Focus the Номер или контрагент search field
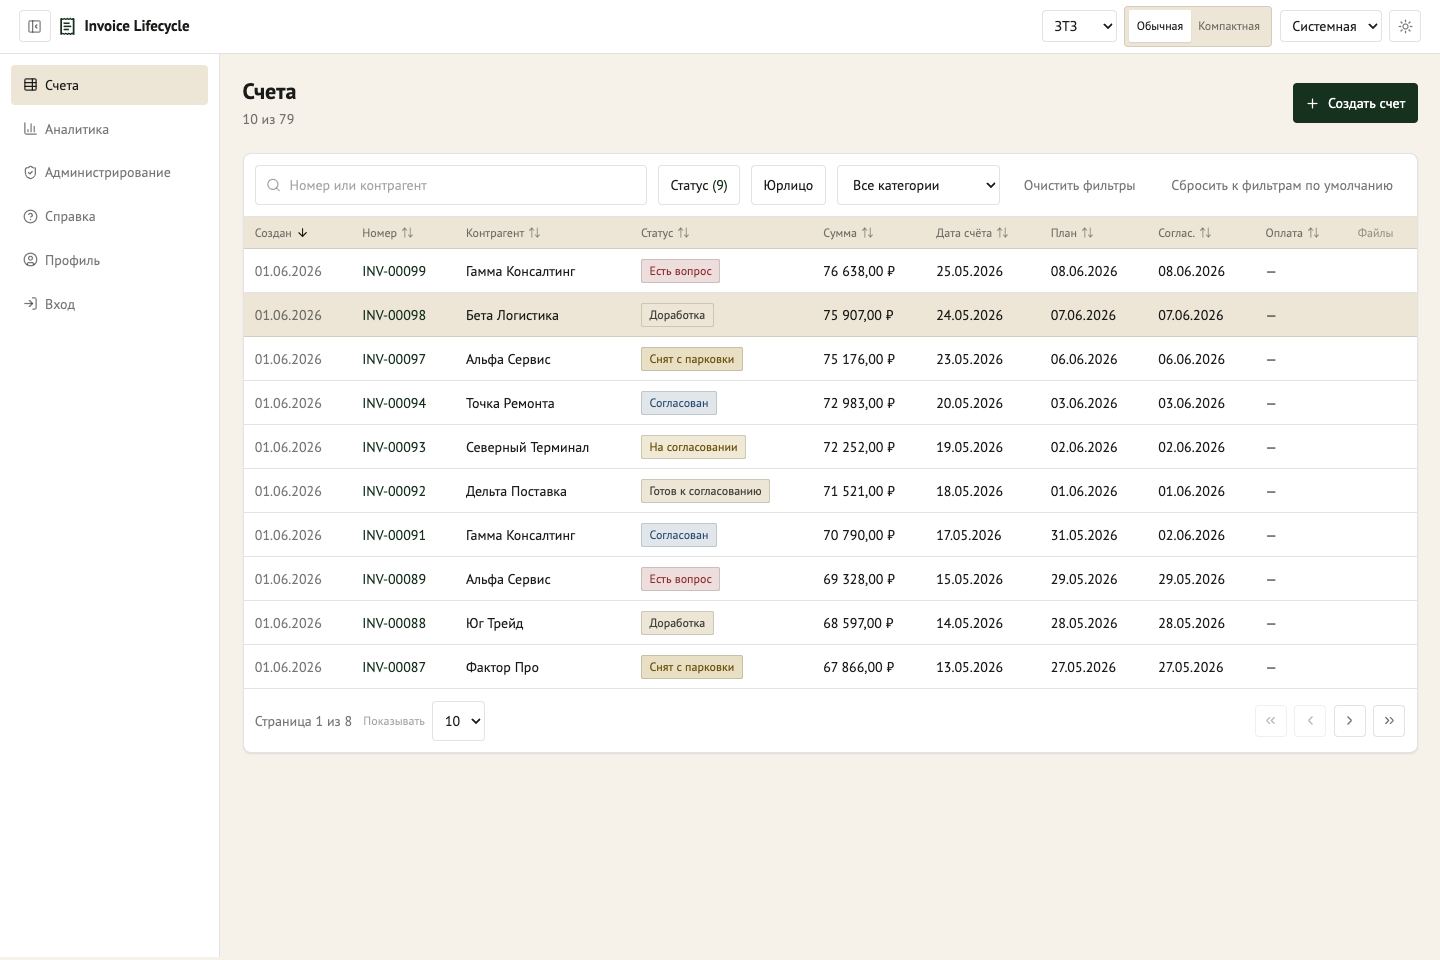Viewport: 1440px width, 960px height. point(451,185)
